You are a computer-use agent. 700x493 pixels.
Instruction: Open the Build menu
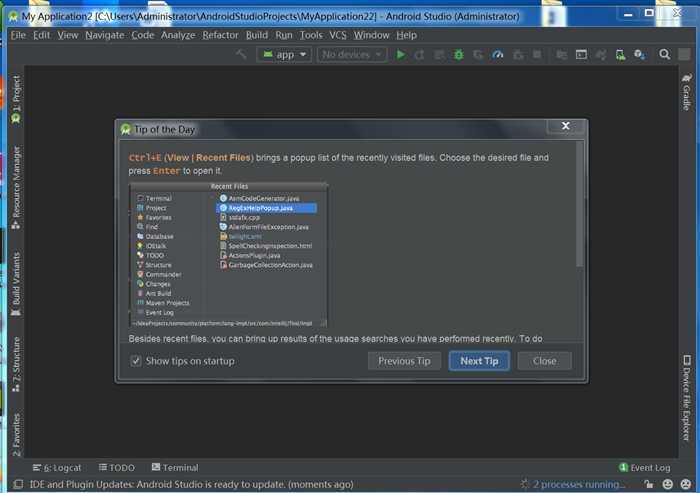coord(257,35)
